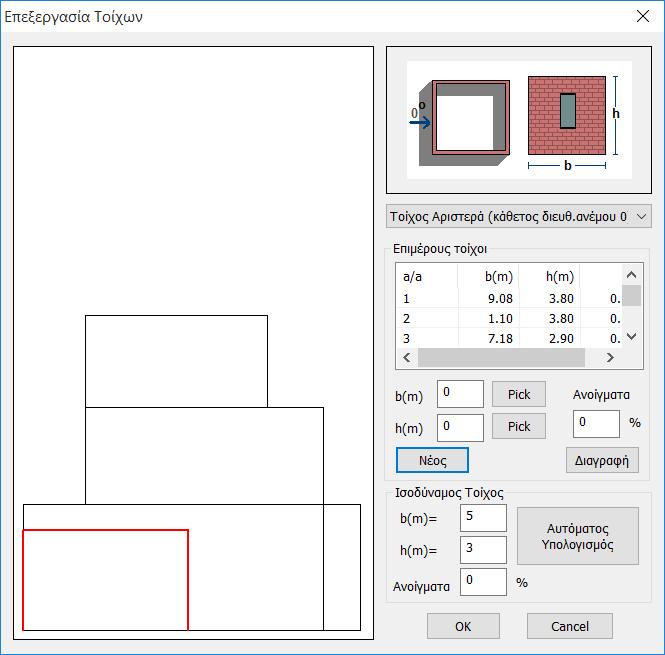Click Αυτόματος Υπολογισμός button
This screenshot has height=655, width=665.
click(578, 536)
